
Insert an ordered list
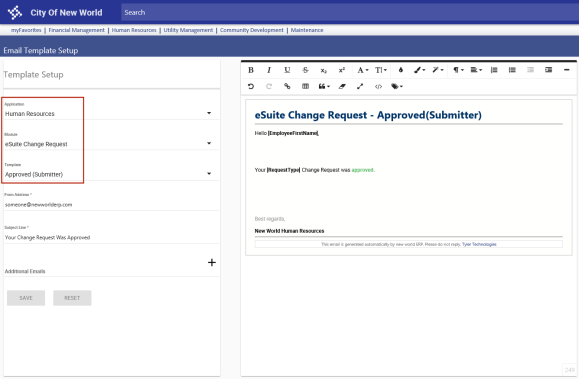pyautogui.click(x=494, y=70)
